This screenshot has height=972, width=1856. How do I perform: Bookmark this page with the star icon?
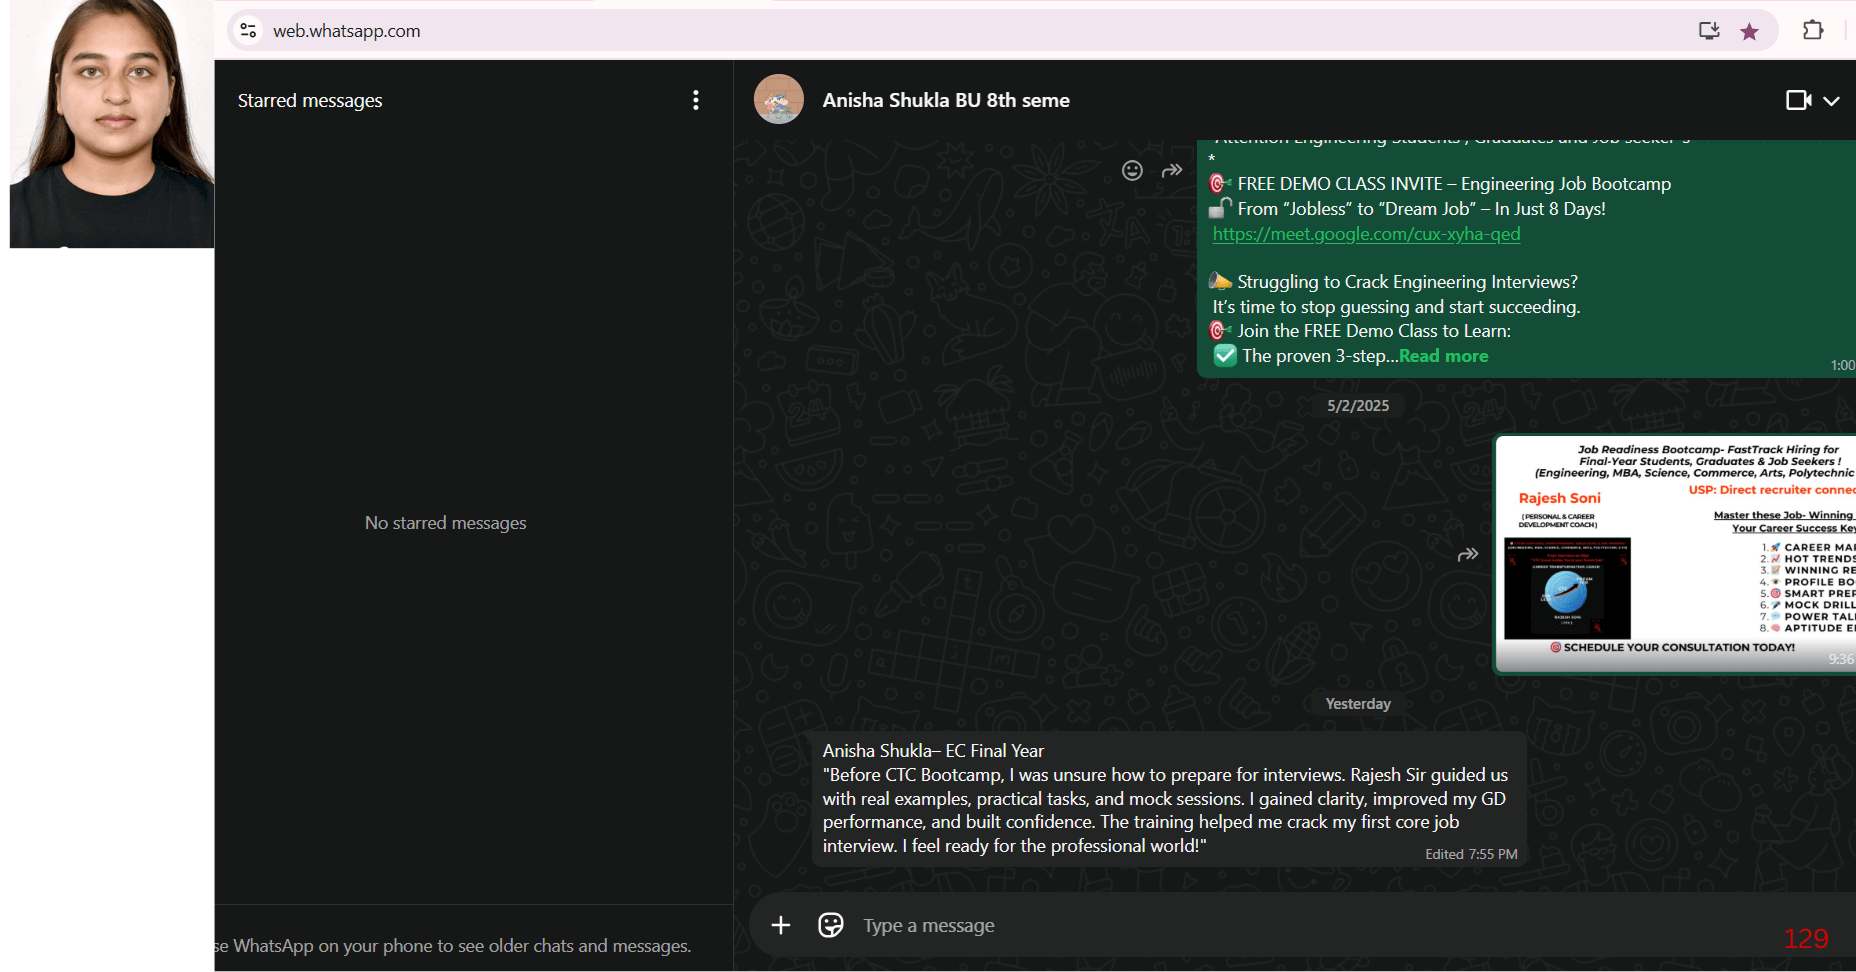[x=1749, y=32]
